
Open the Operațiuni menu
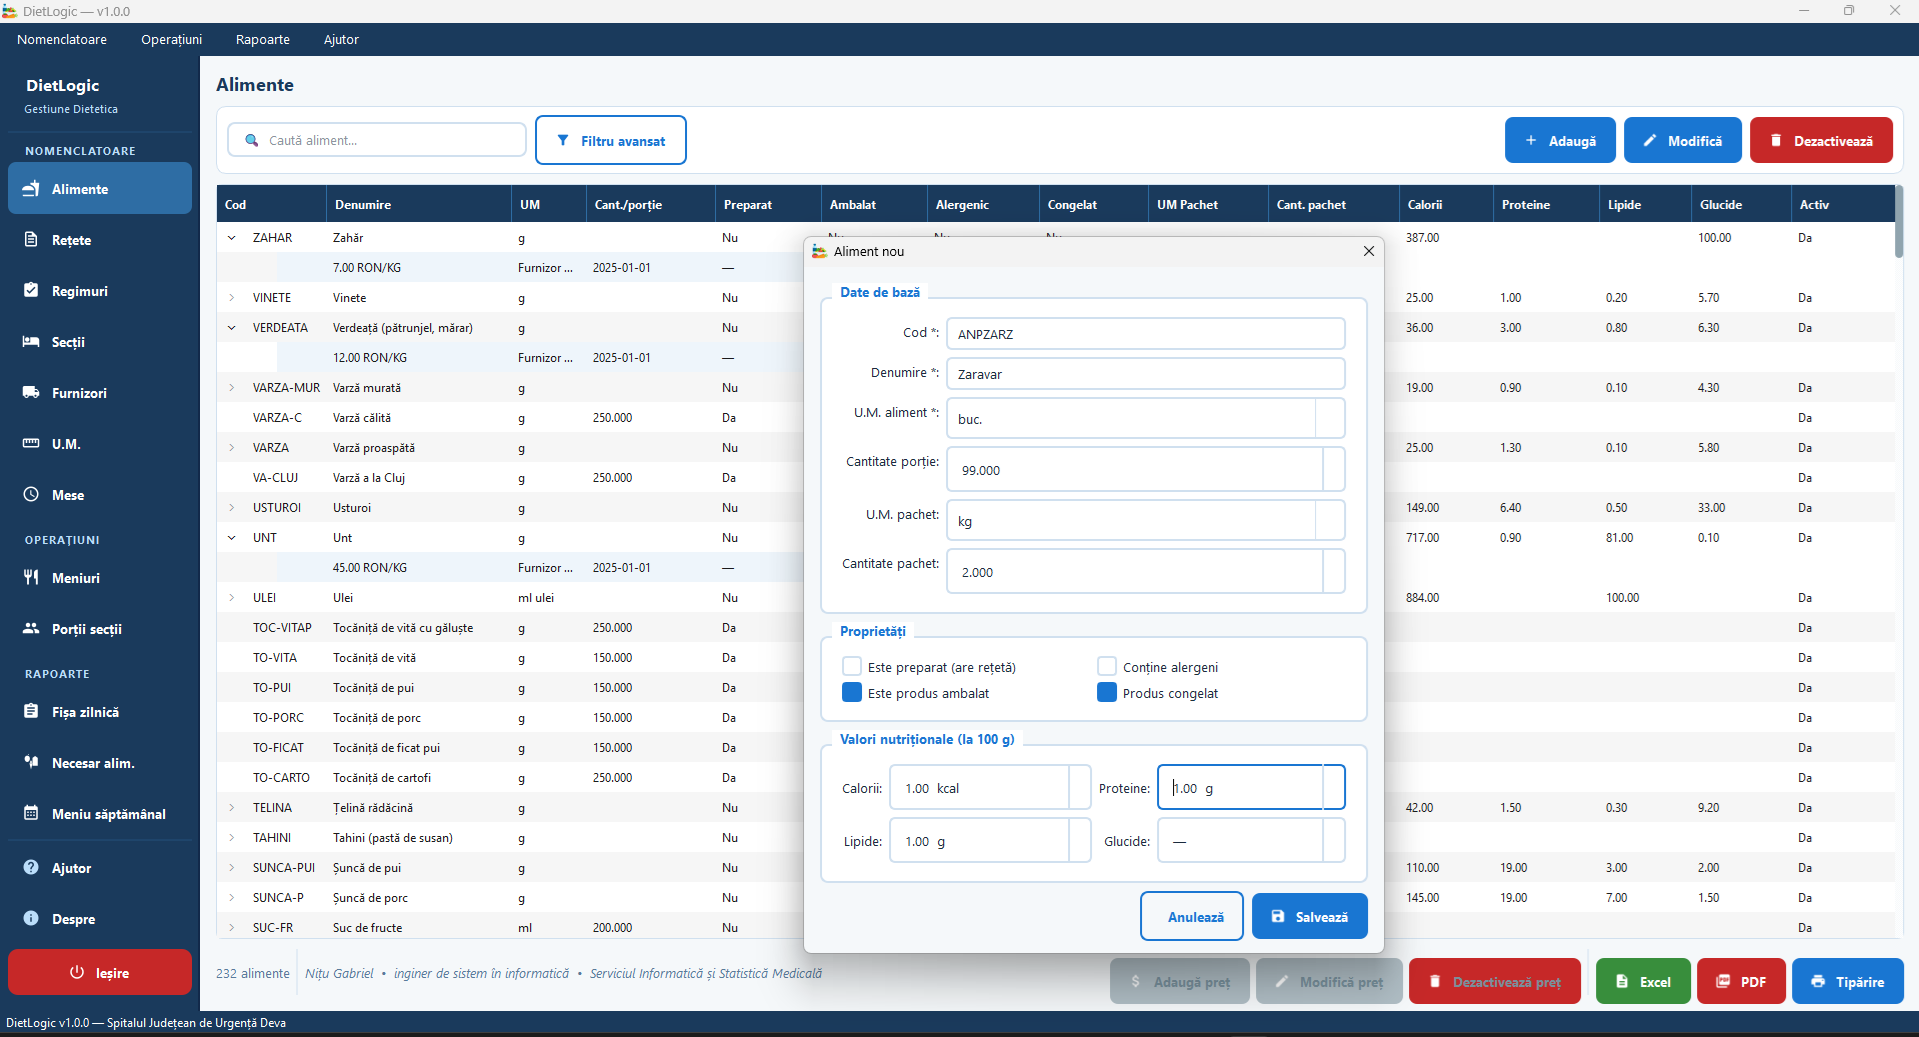(x=172, y=40)
